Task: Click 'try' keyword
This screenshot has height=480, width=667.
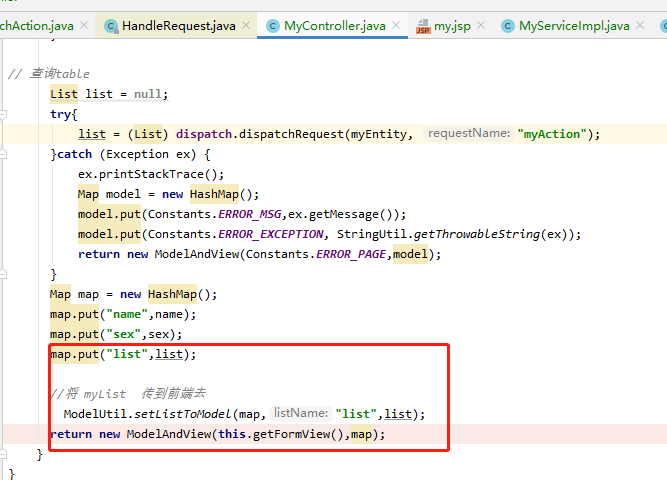Action: pyautogui.click(x=60, y=114)
